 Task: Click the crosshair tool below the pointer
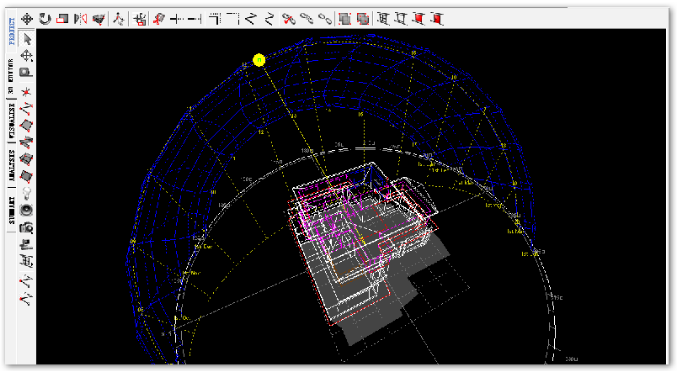[x=27, y=56]
